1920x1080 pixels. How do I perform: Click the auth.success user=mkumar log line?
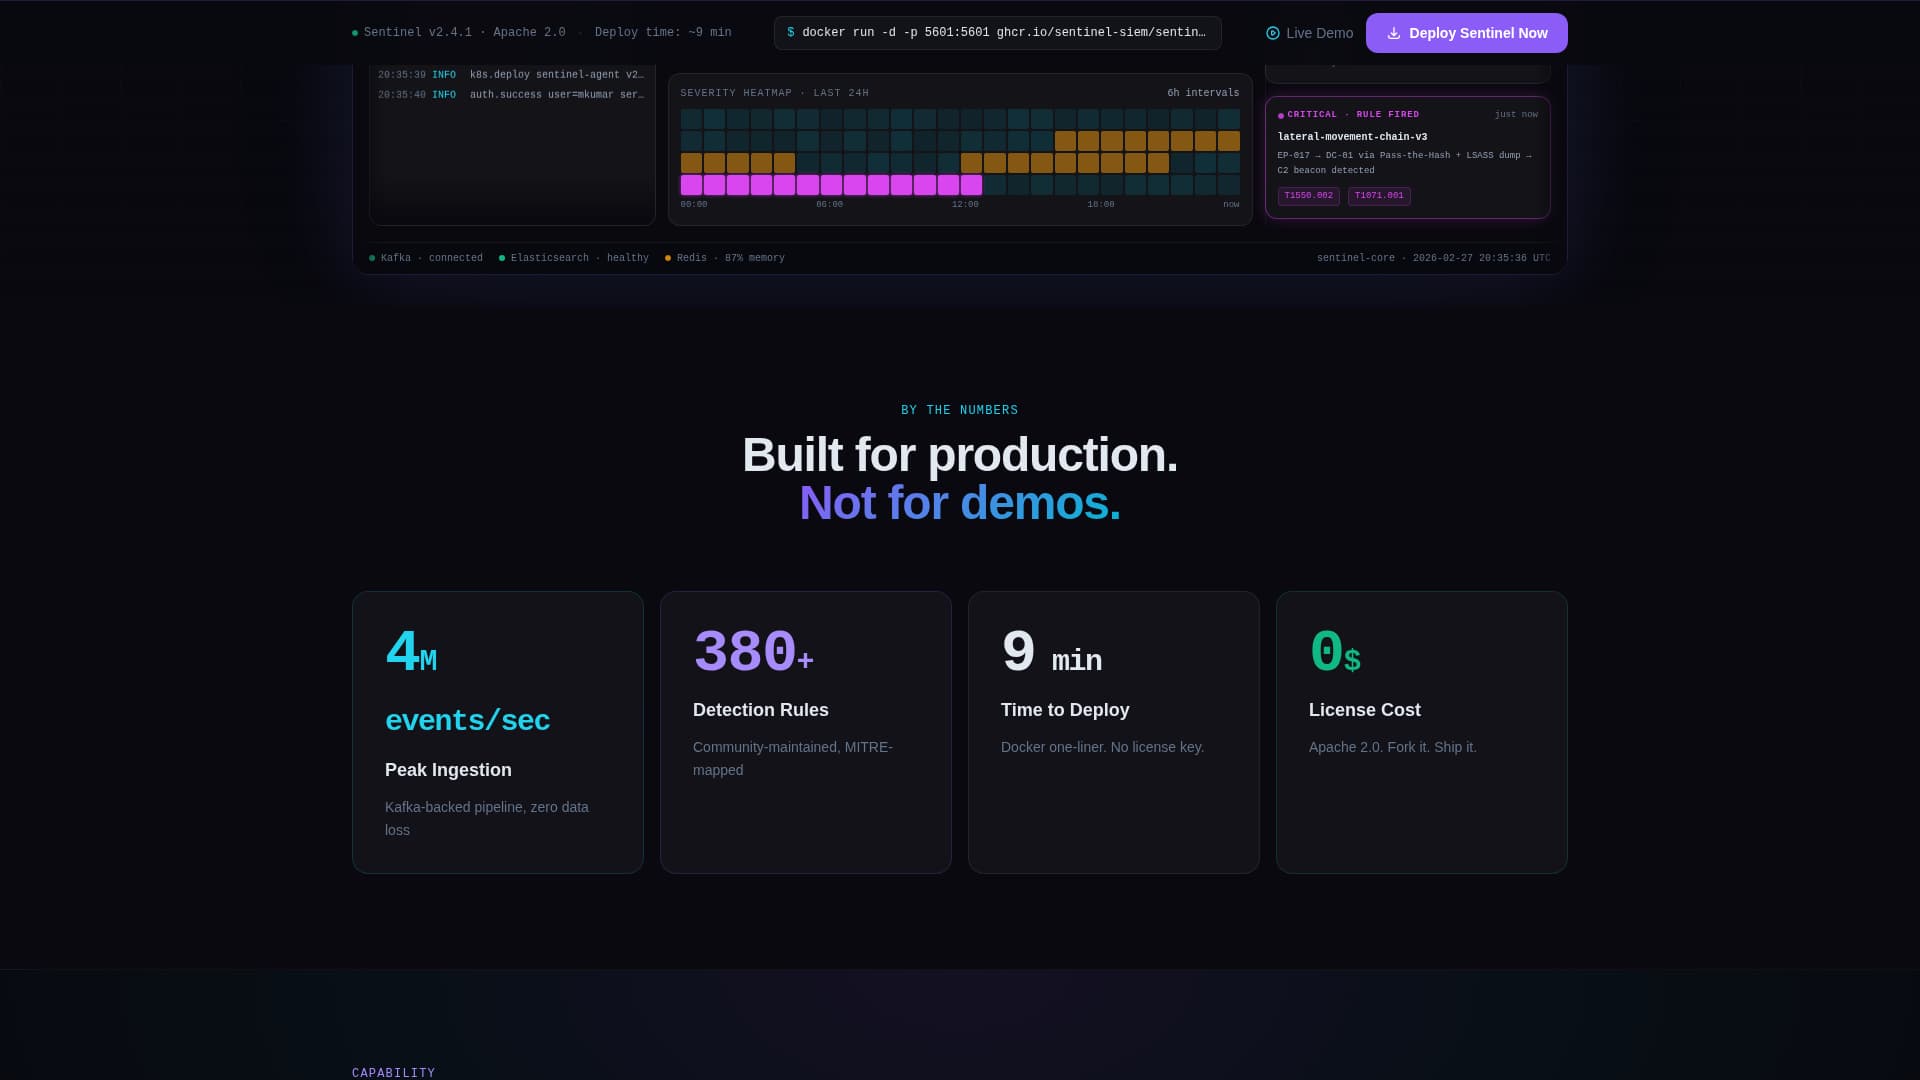511,95
